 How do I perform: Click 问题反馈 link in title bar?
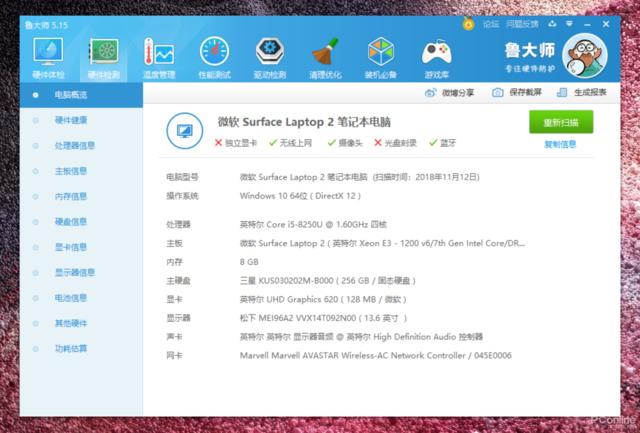tap(521, 22)
